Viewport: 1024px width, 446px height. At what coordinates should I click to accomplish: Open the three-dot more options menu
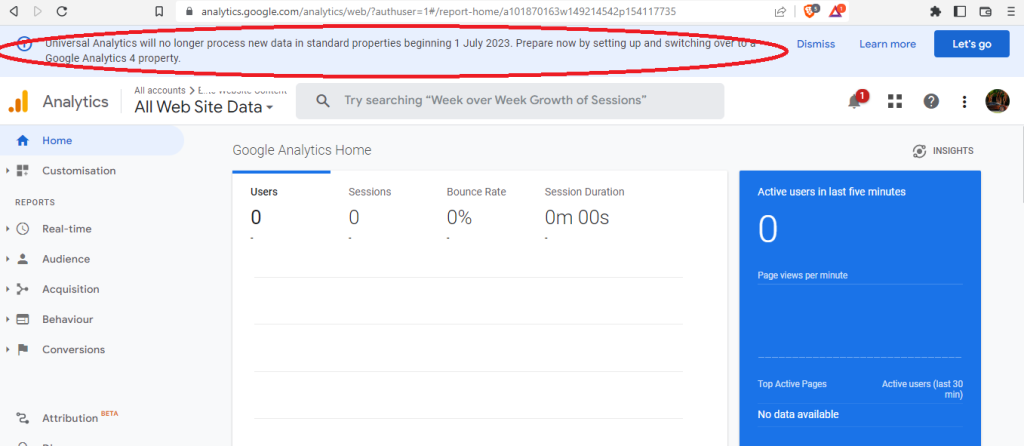click(x=964, y=101)
